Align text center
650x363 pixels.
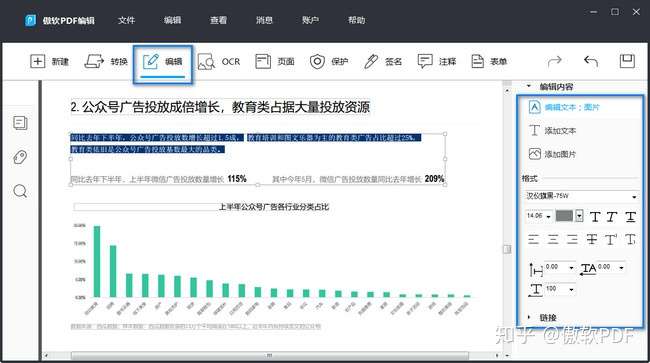[553, 239]
